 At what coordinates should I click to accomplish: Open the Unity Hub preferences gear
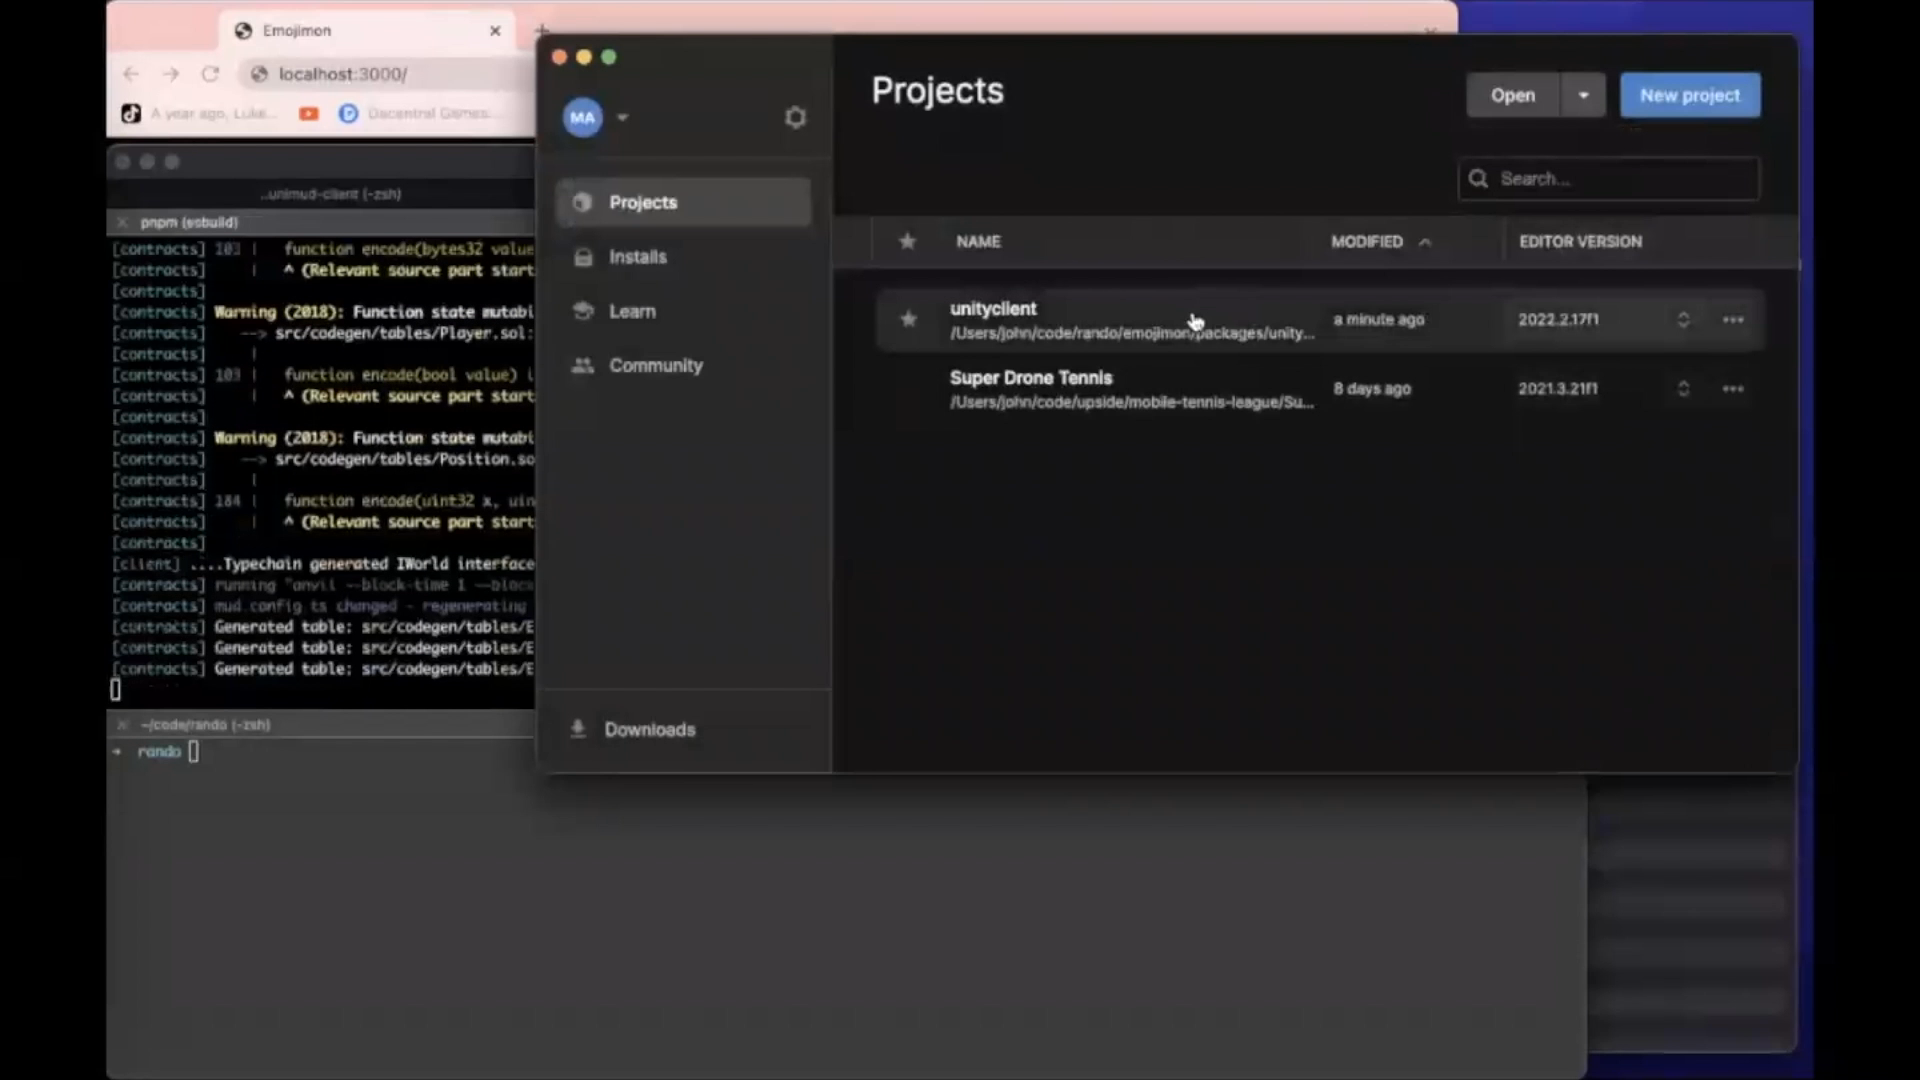click(x=795, y=118)
